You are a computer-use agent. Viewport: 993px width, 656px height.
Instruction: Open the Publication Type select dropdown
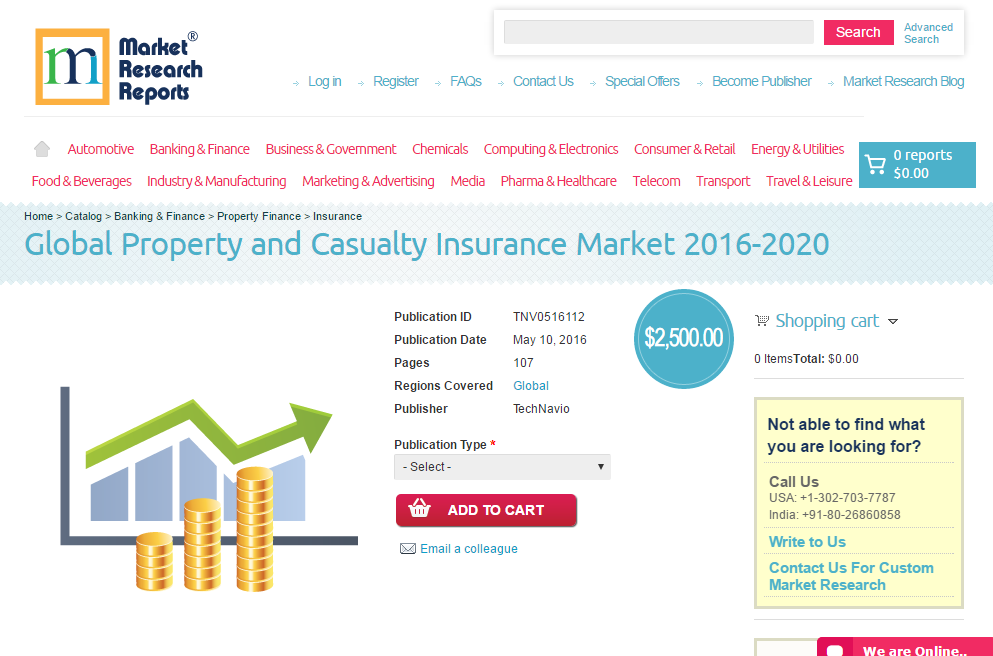[x=502, y=467]
